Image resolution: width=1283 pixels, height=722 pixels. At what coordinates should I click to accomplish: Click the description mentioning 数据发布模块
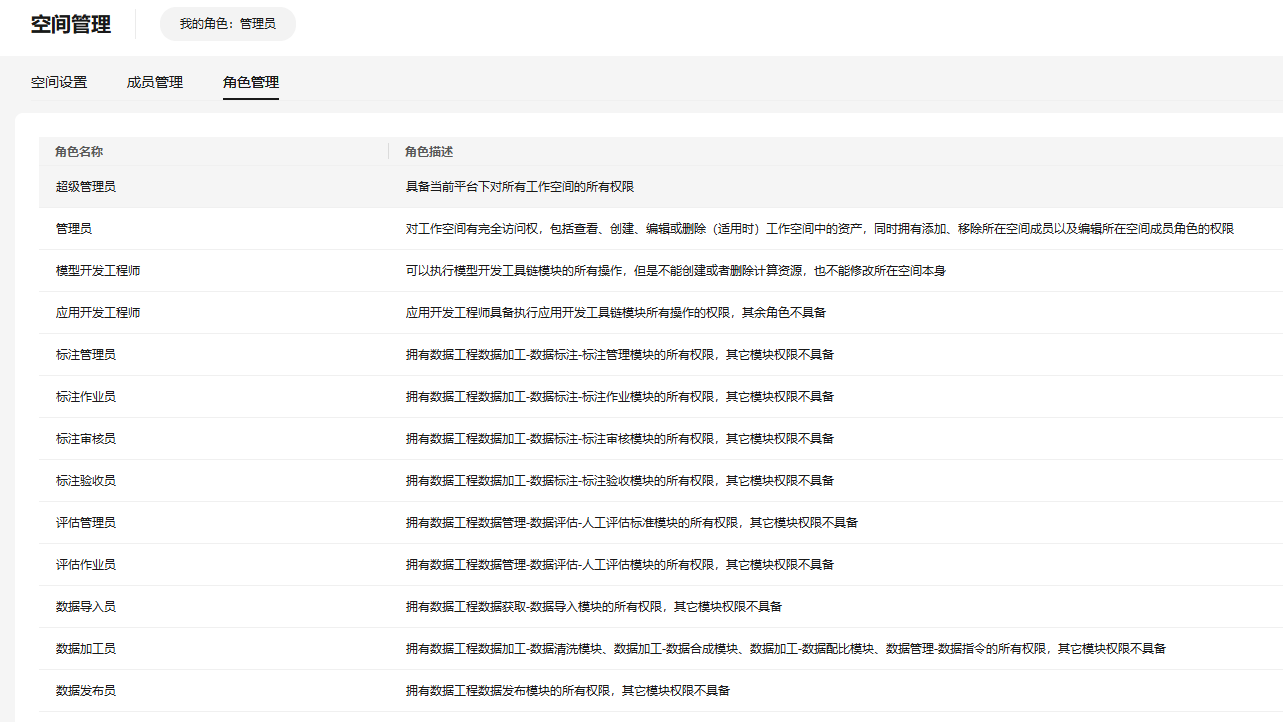click(x=568, y=691)
